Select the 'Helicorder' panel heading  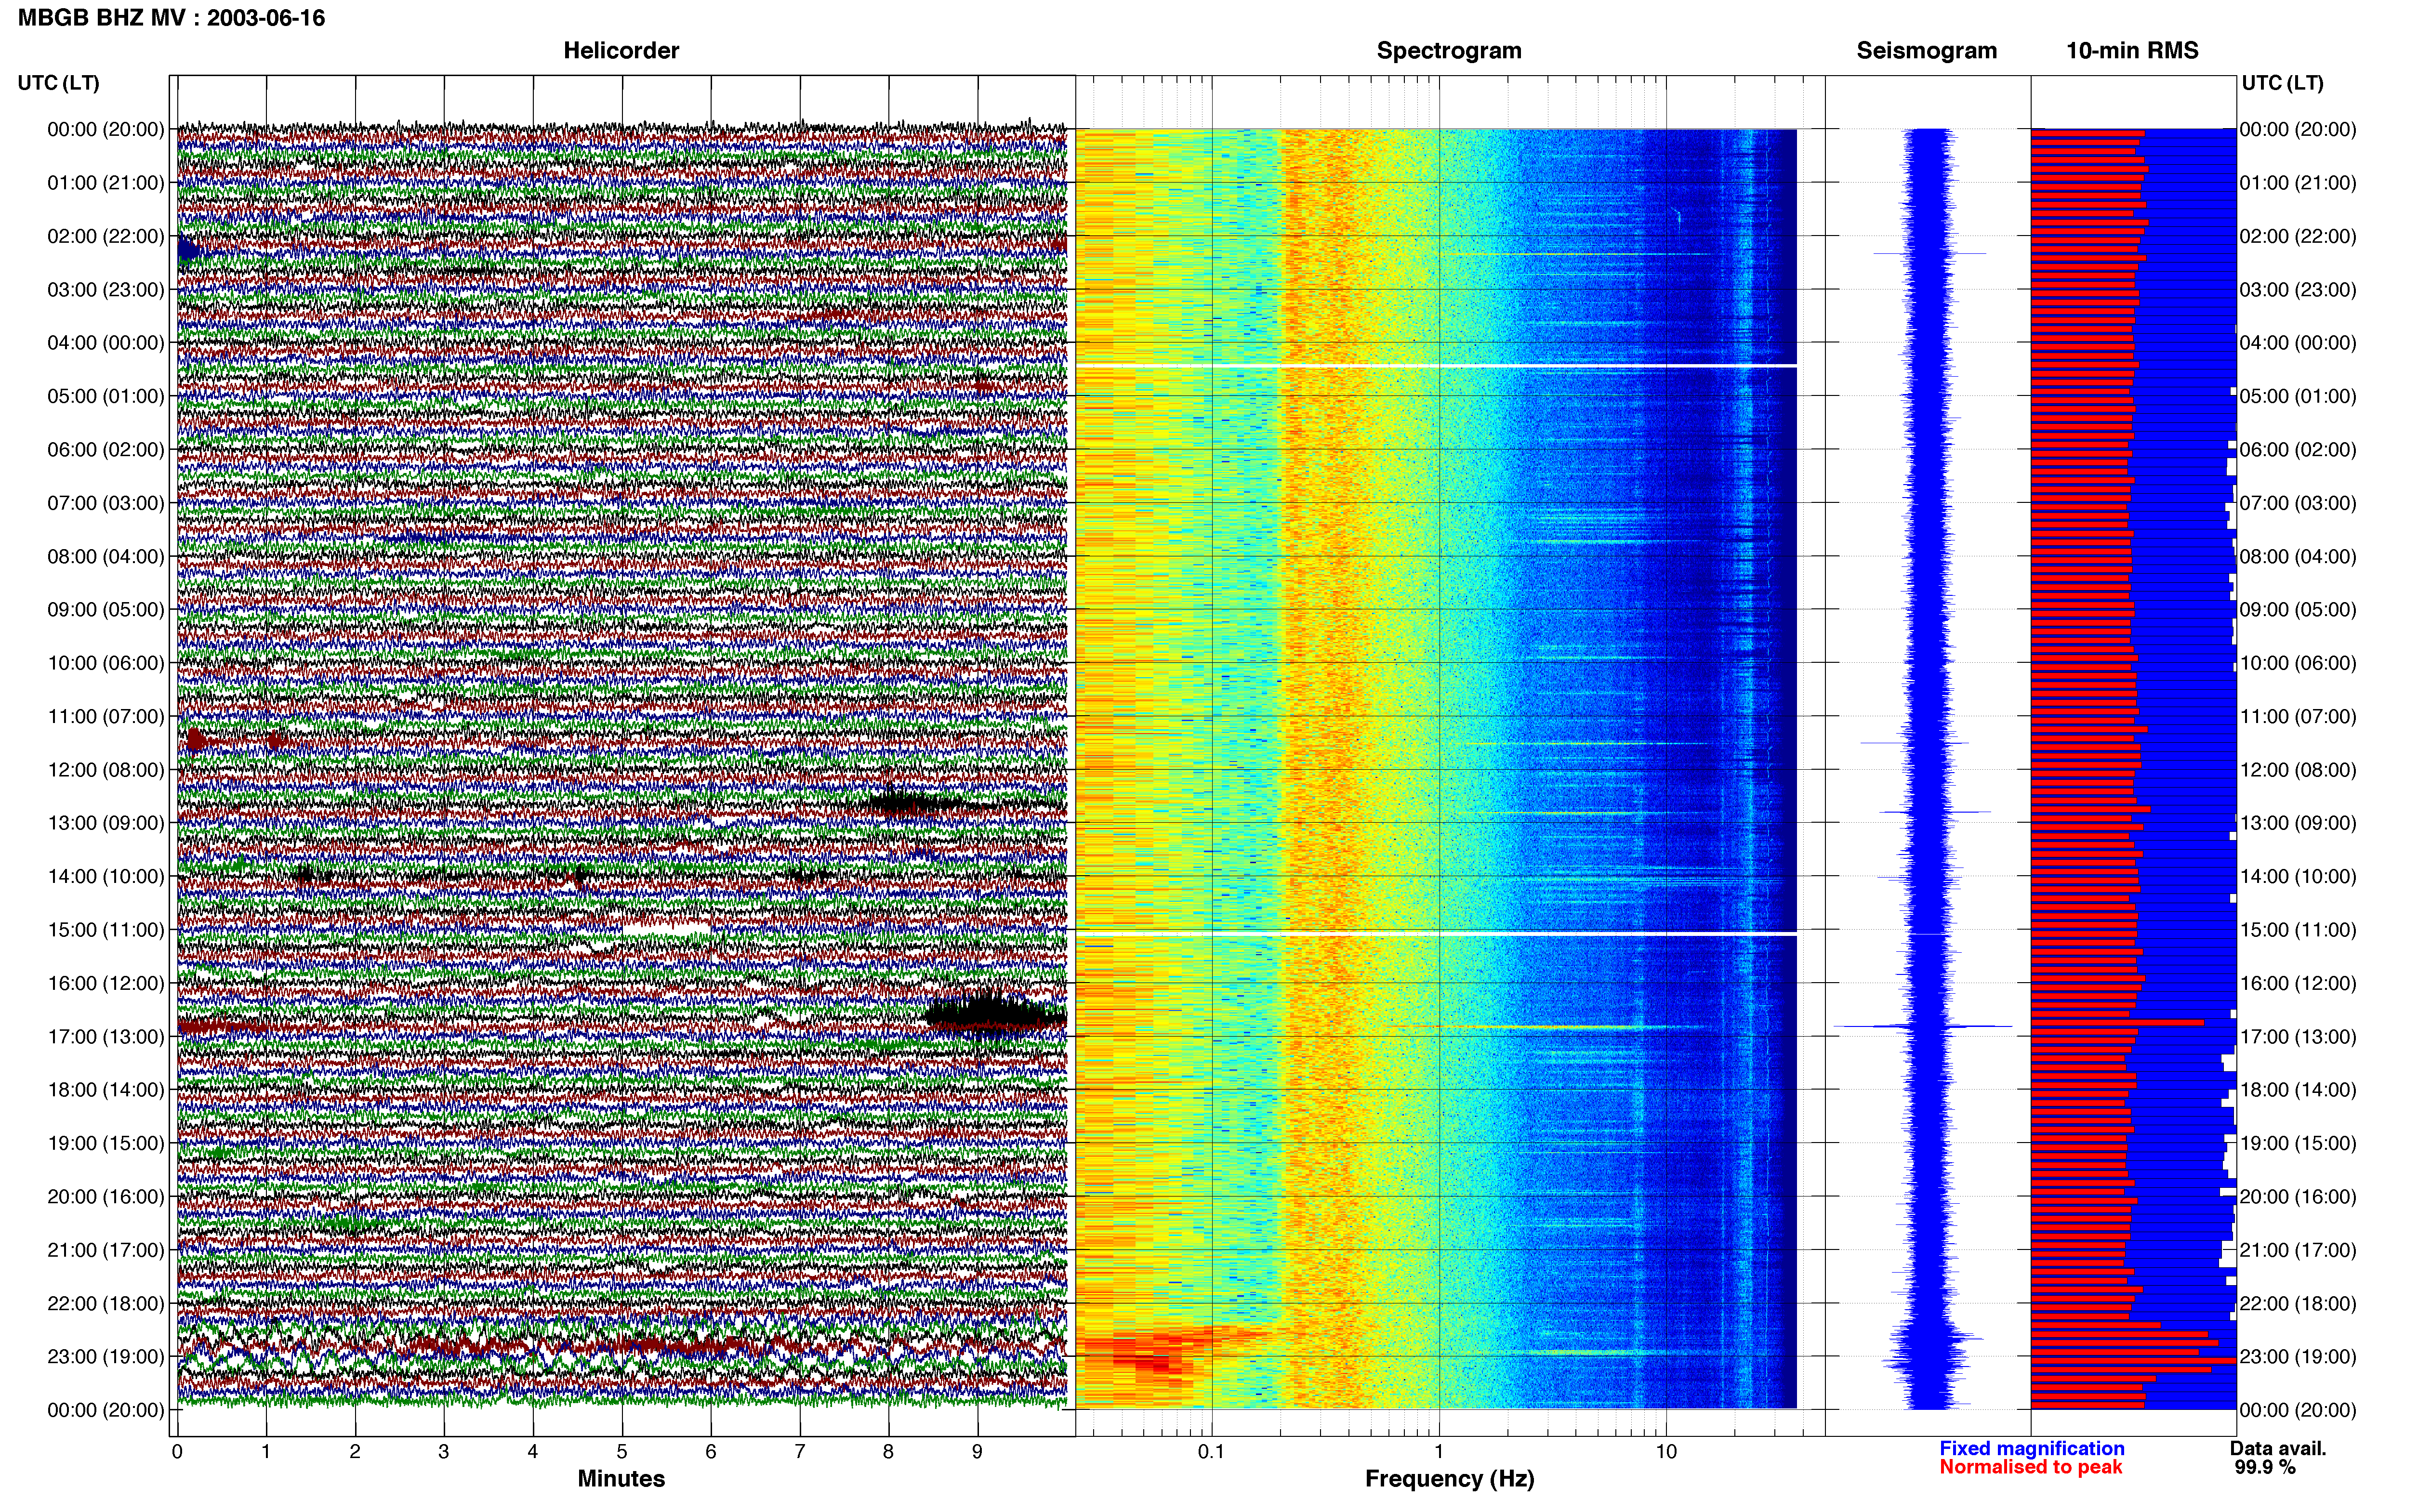click(x=621, y=50)
